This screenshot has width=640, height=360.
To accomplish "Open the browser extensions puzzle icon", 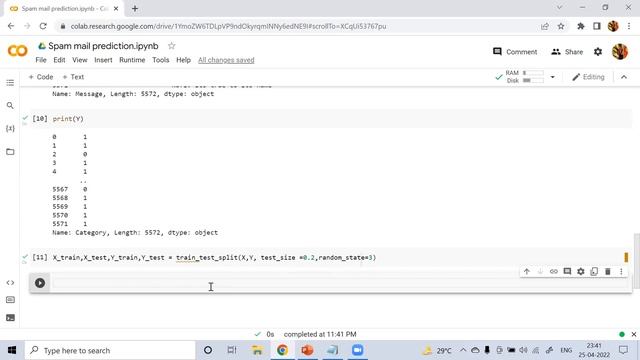I will pyautogui.click(x=581, y=26).
